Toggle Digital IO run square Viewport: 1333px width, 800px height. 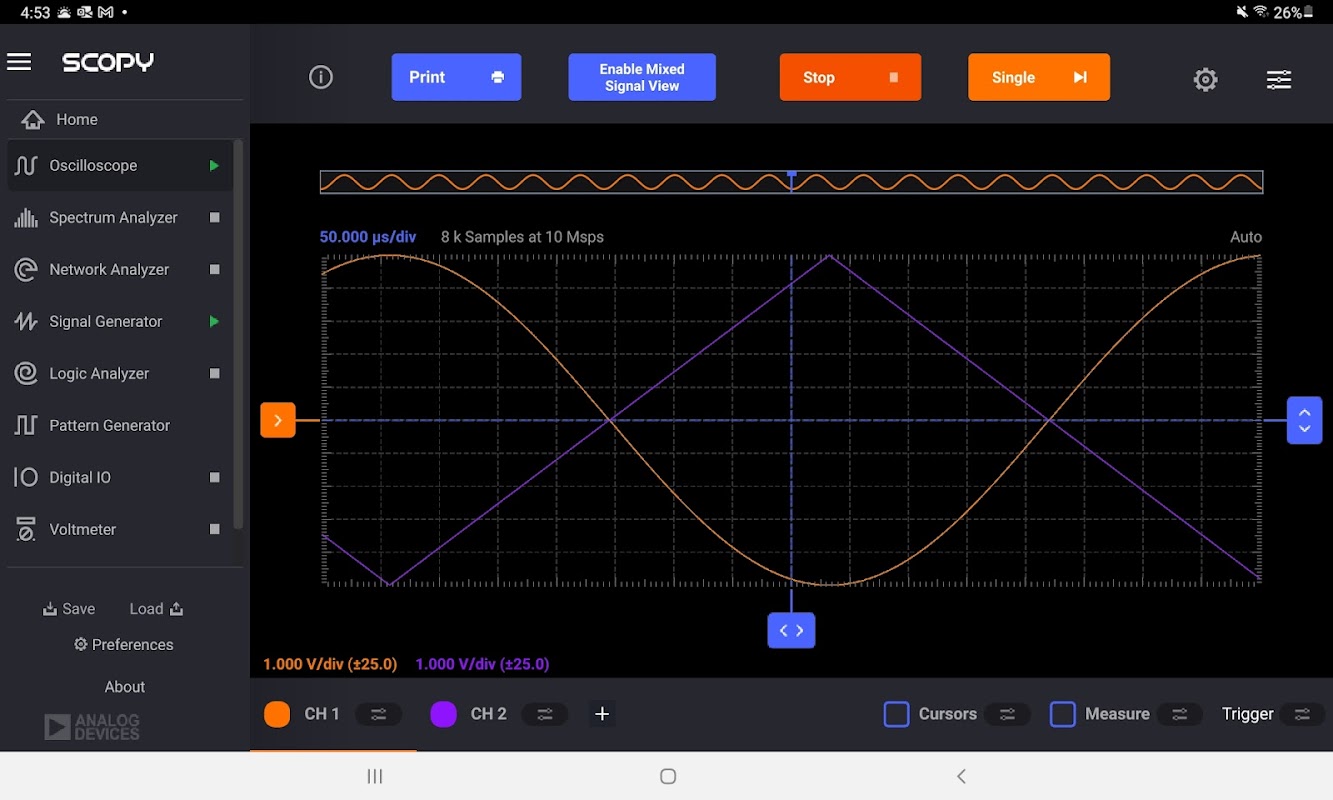214,478
